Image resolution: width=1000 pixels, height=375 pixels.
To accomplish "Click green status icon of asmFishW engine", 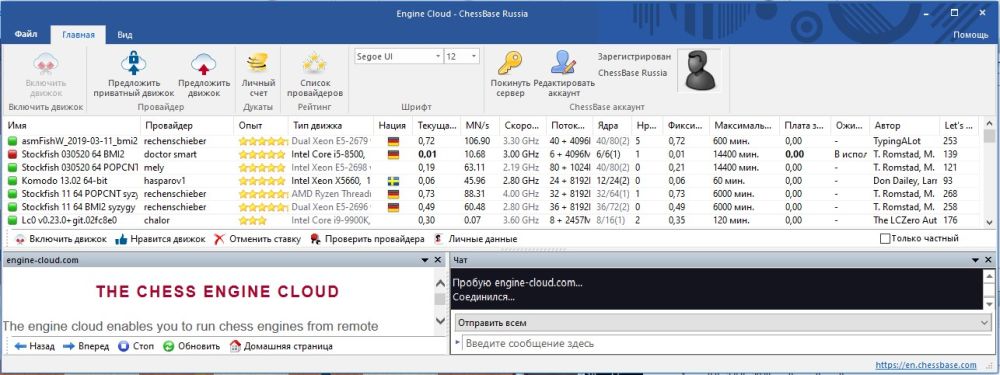I will pyautogui.click(x=13, y=141).
